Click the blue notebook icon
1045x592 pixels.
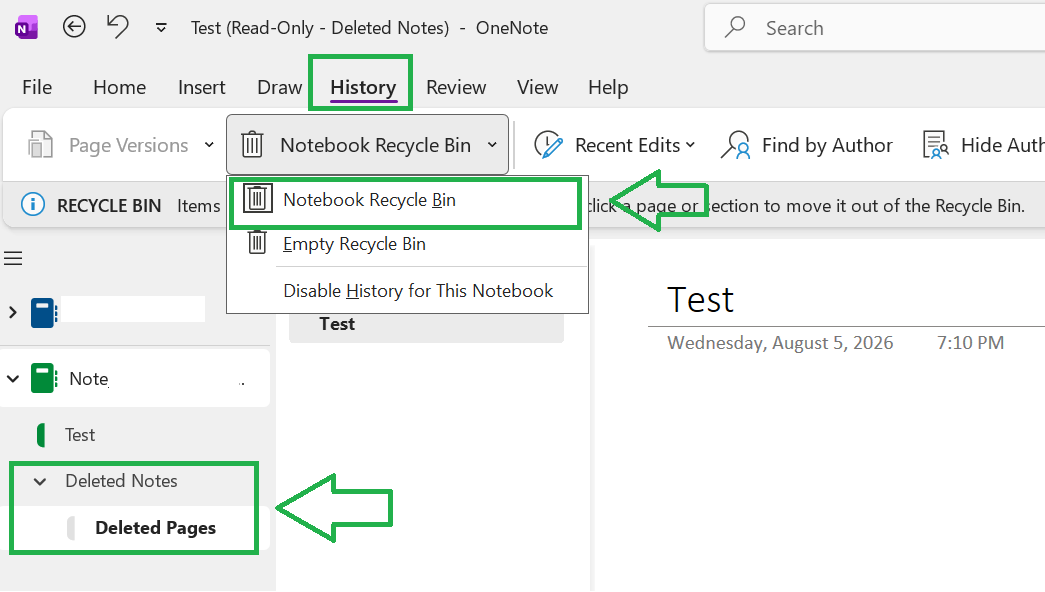[44, 313]
